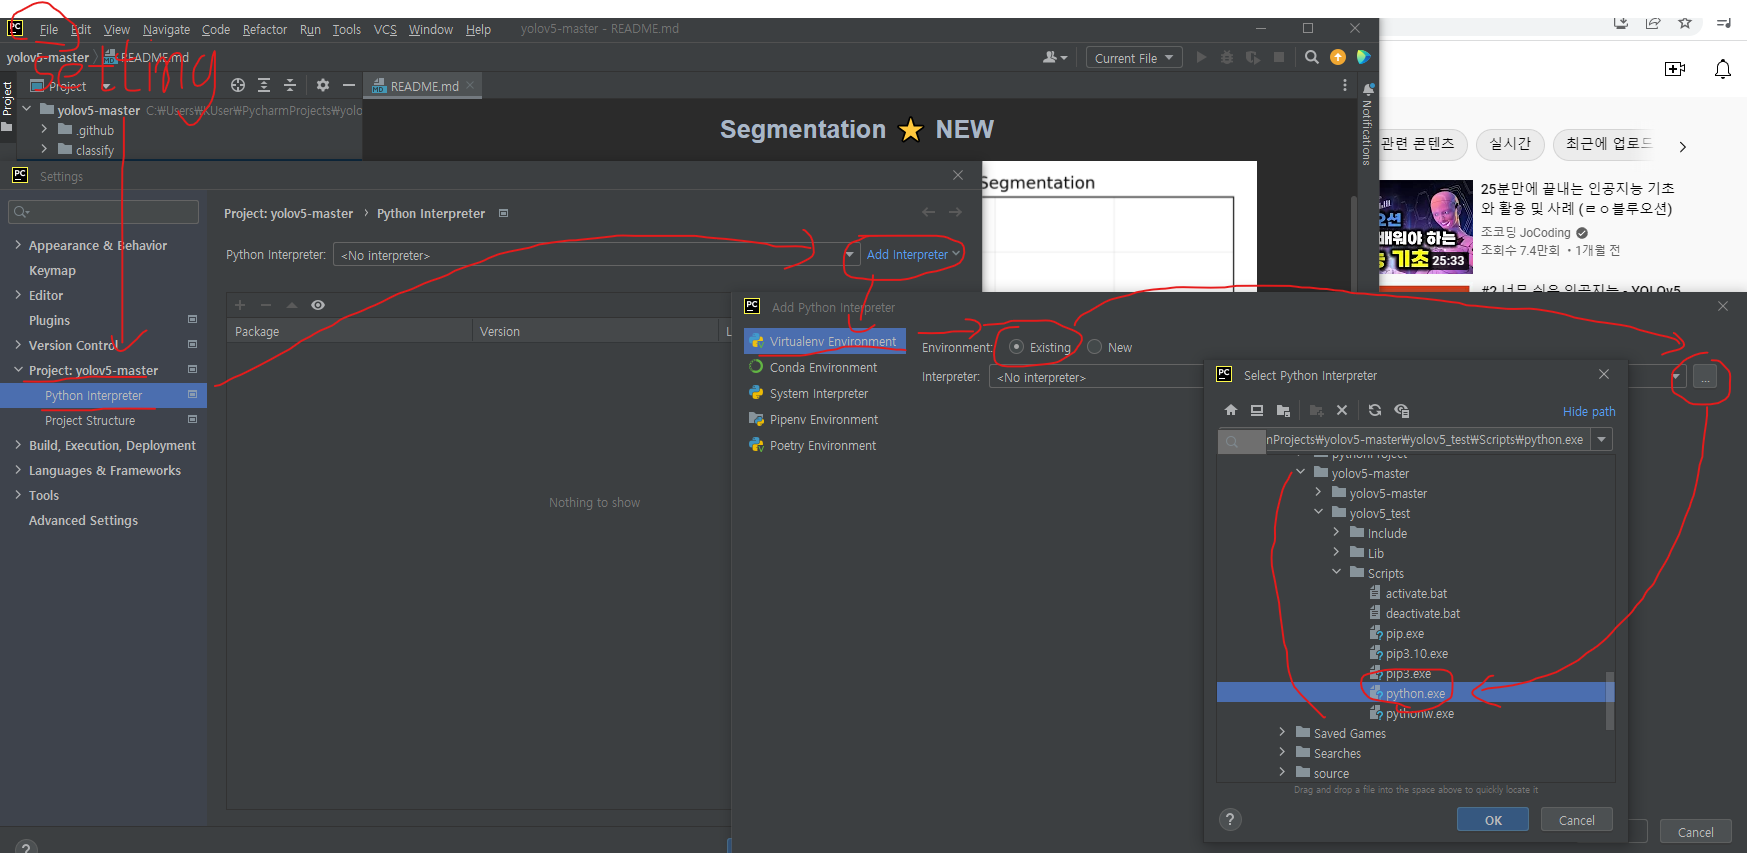Expand Include folder in file tree

tap(1336, 532)
